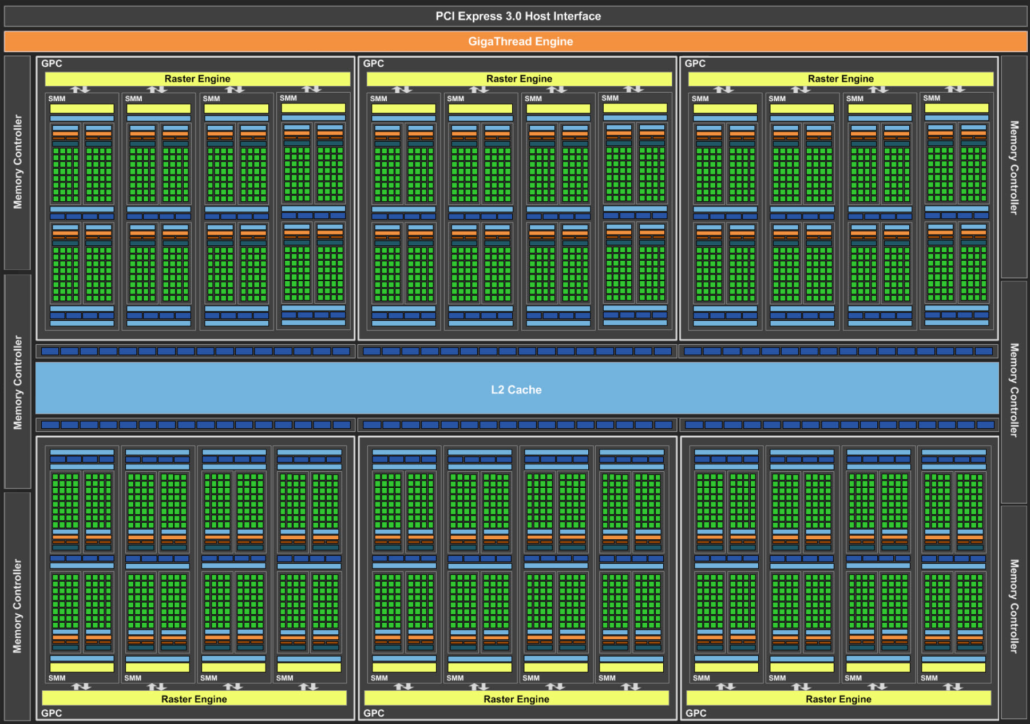Image resolution: width=1030 pixels, height=724 pixels.
Task: Click the GPC label of bottom-right cluster
Action: (696, 713)
